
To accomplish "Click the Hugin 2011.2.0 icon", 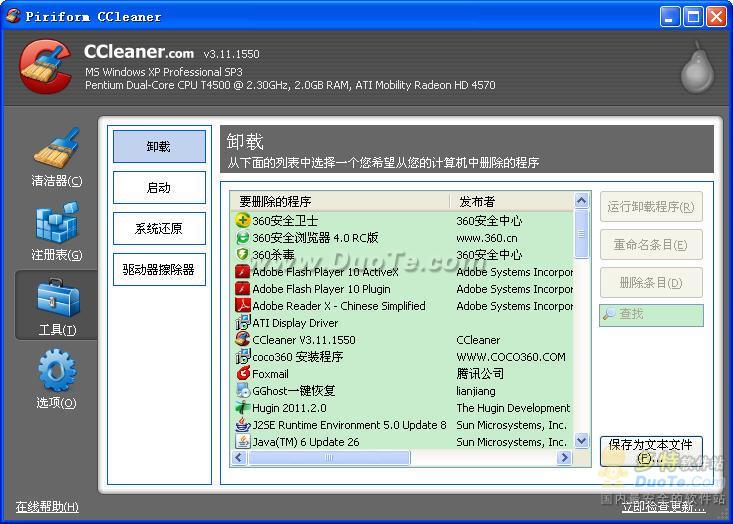I will [x=242, y=408].
